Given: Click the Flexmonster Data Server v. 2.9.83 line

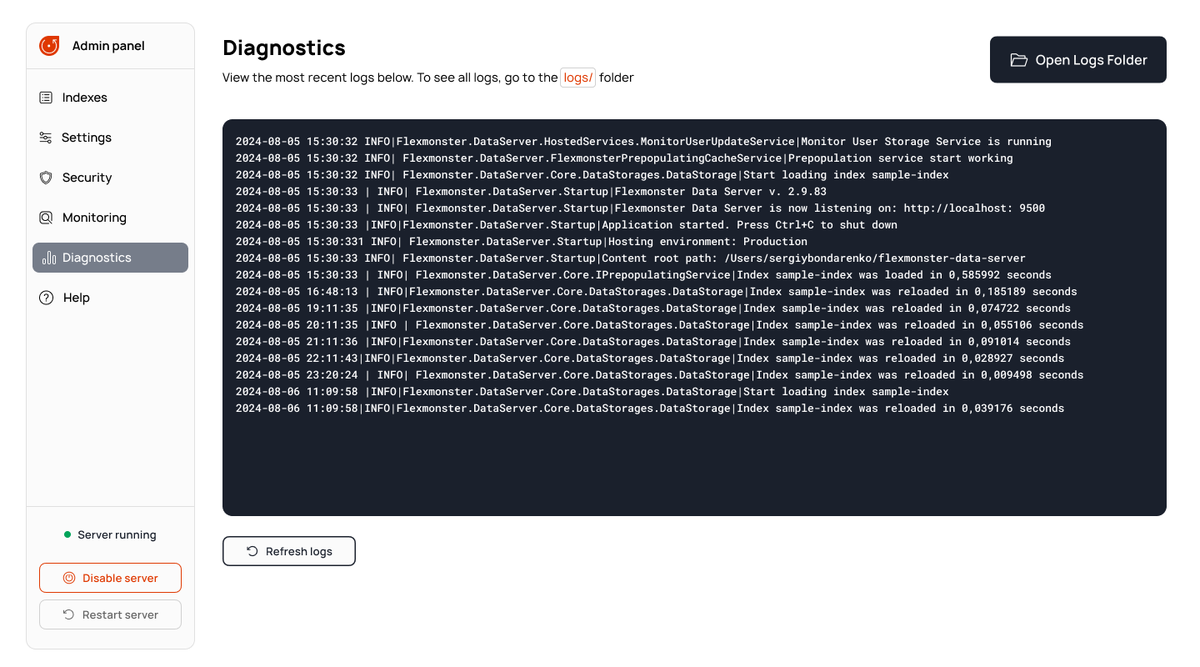Looking at the screenshot, I should tap(531, 192).
